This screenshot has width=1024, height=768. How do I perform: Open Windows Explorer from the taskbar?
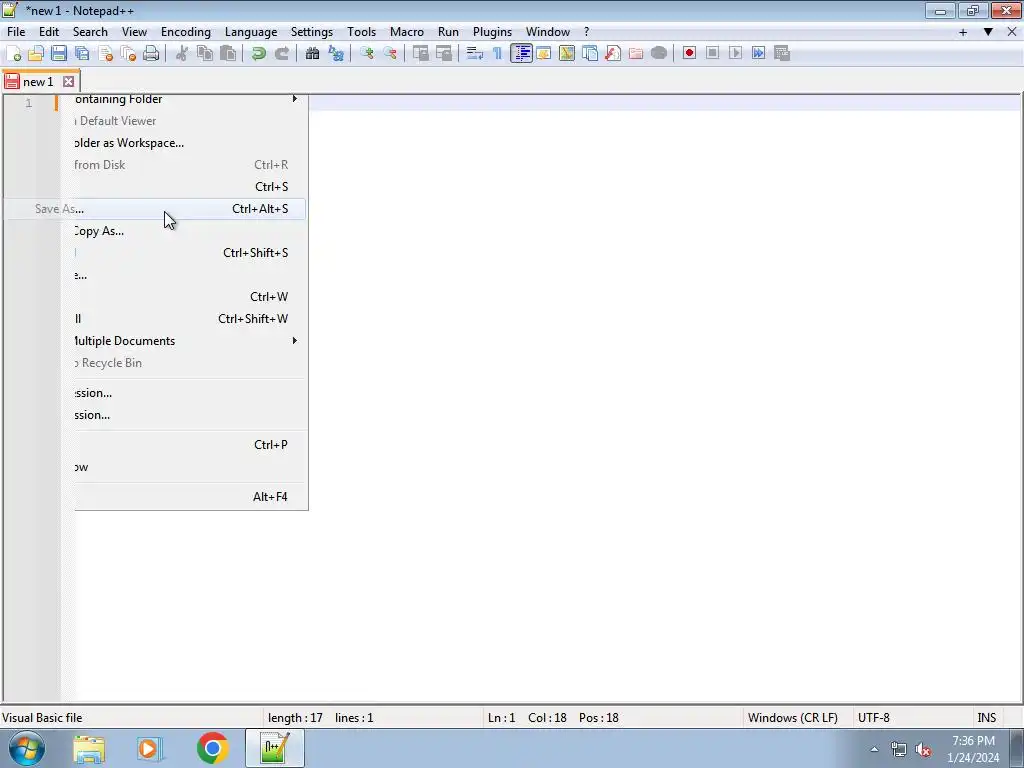point(89,748)
